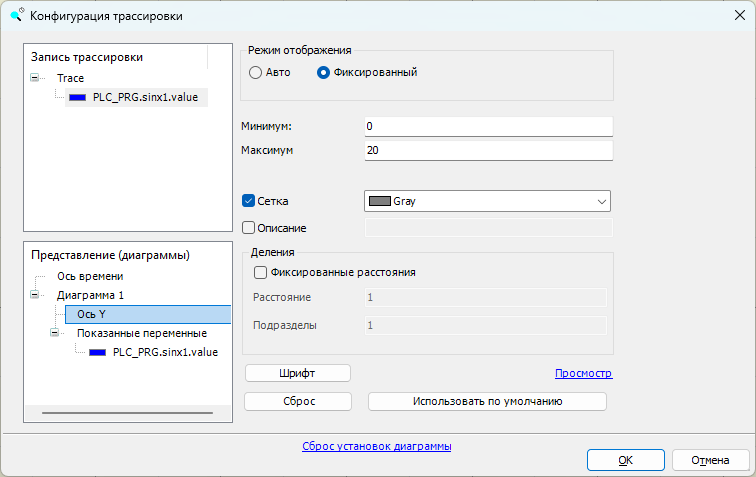This screenshot has height=477, width=756.
Task: Click the Шрифт button
Action: 297,373
